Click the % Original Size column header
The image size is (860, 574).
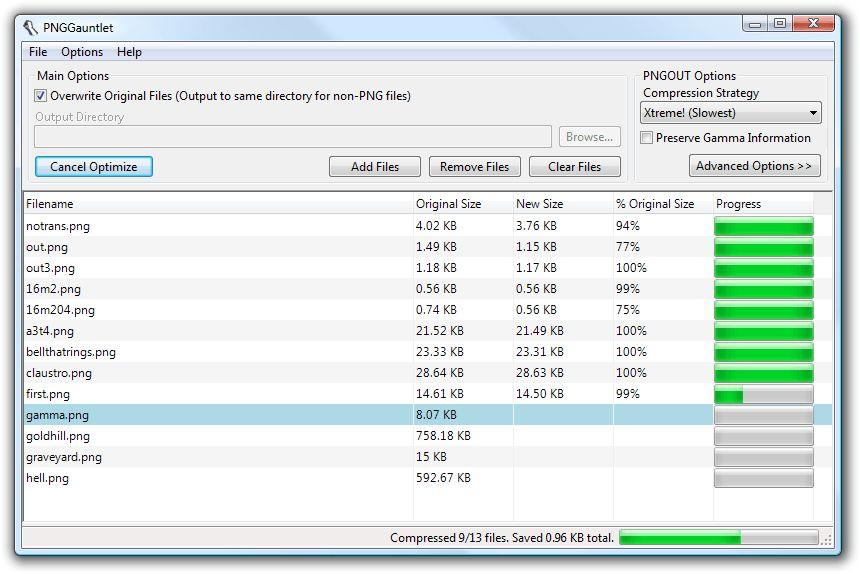tap(663, 204)
